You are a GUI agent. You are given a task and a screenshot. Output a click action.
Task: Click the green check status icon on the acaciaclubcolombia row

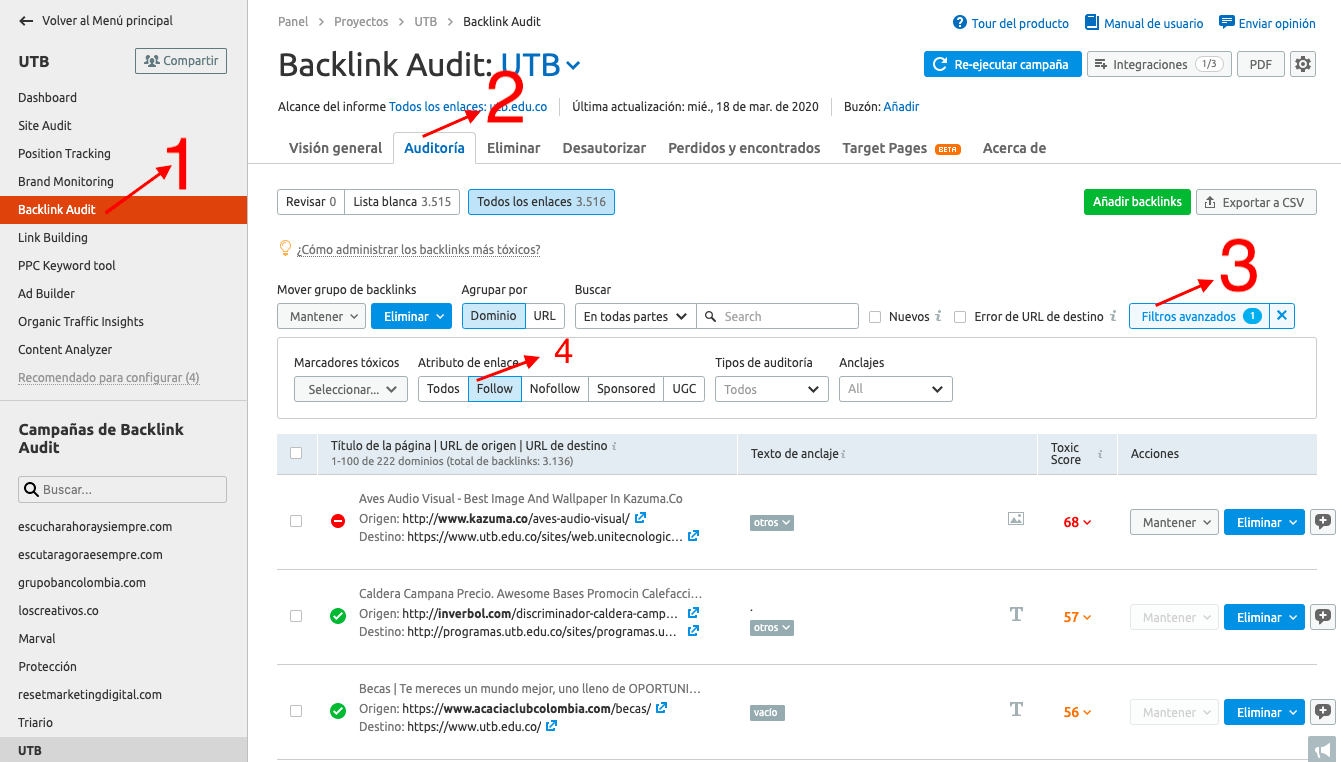tap(337, 710)
